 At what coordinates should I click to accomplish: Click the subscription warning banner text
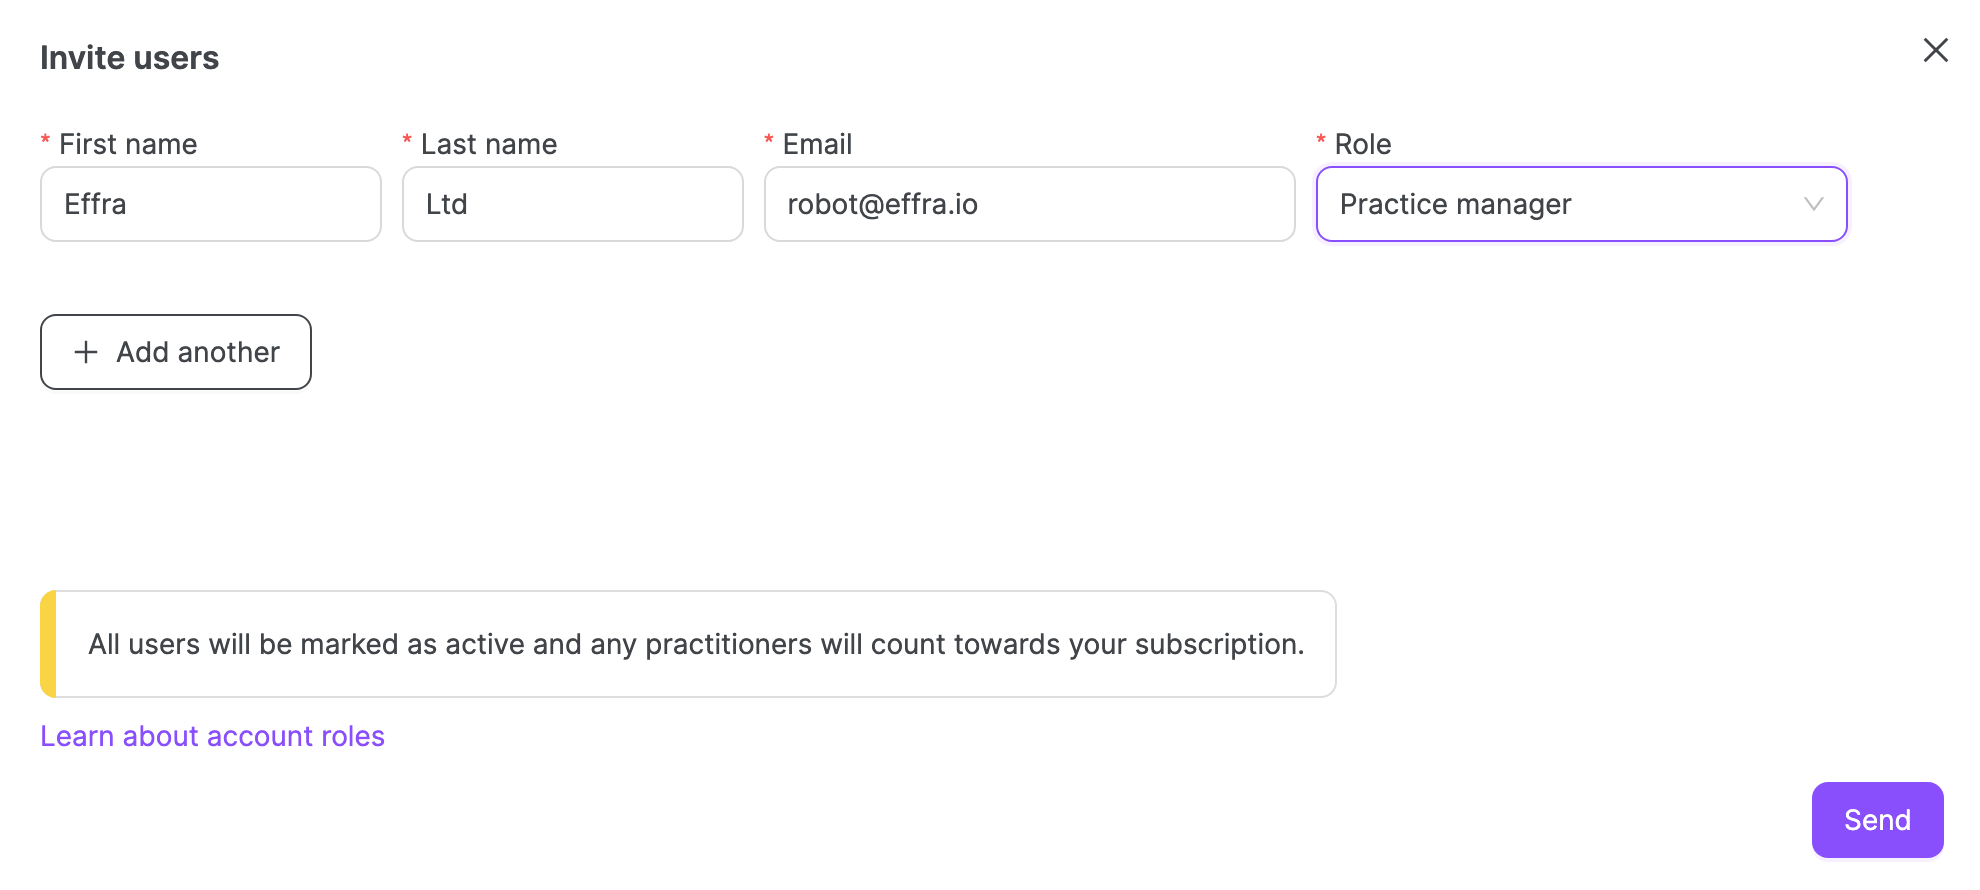pyautogui.click(x=696, y=644)
